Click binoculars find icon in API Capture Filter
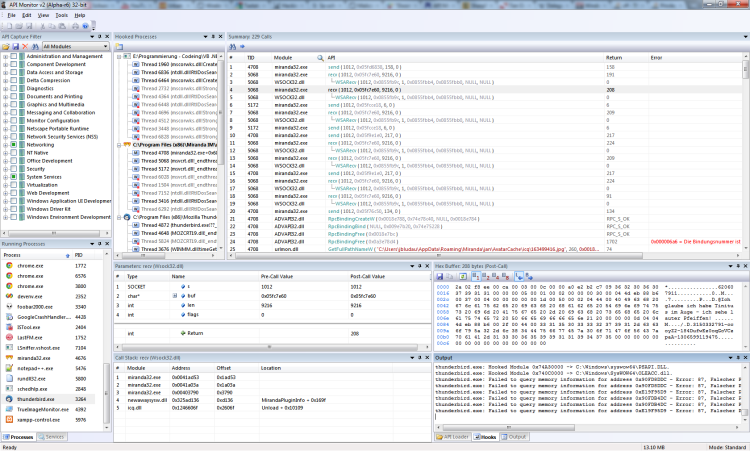Image resolution: width=750 pixels, height=451 pixels. (x=35, y=46)
